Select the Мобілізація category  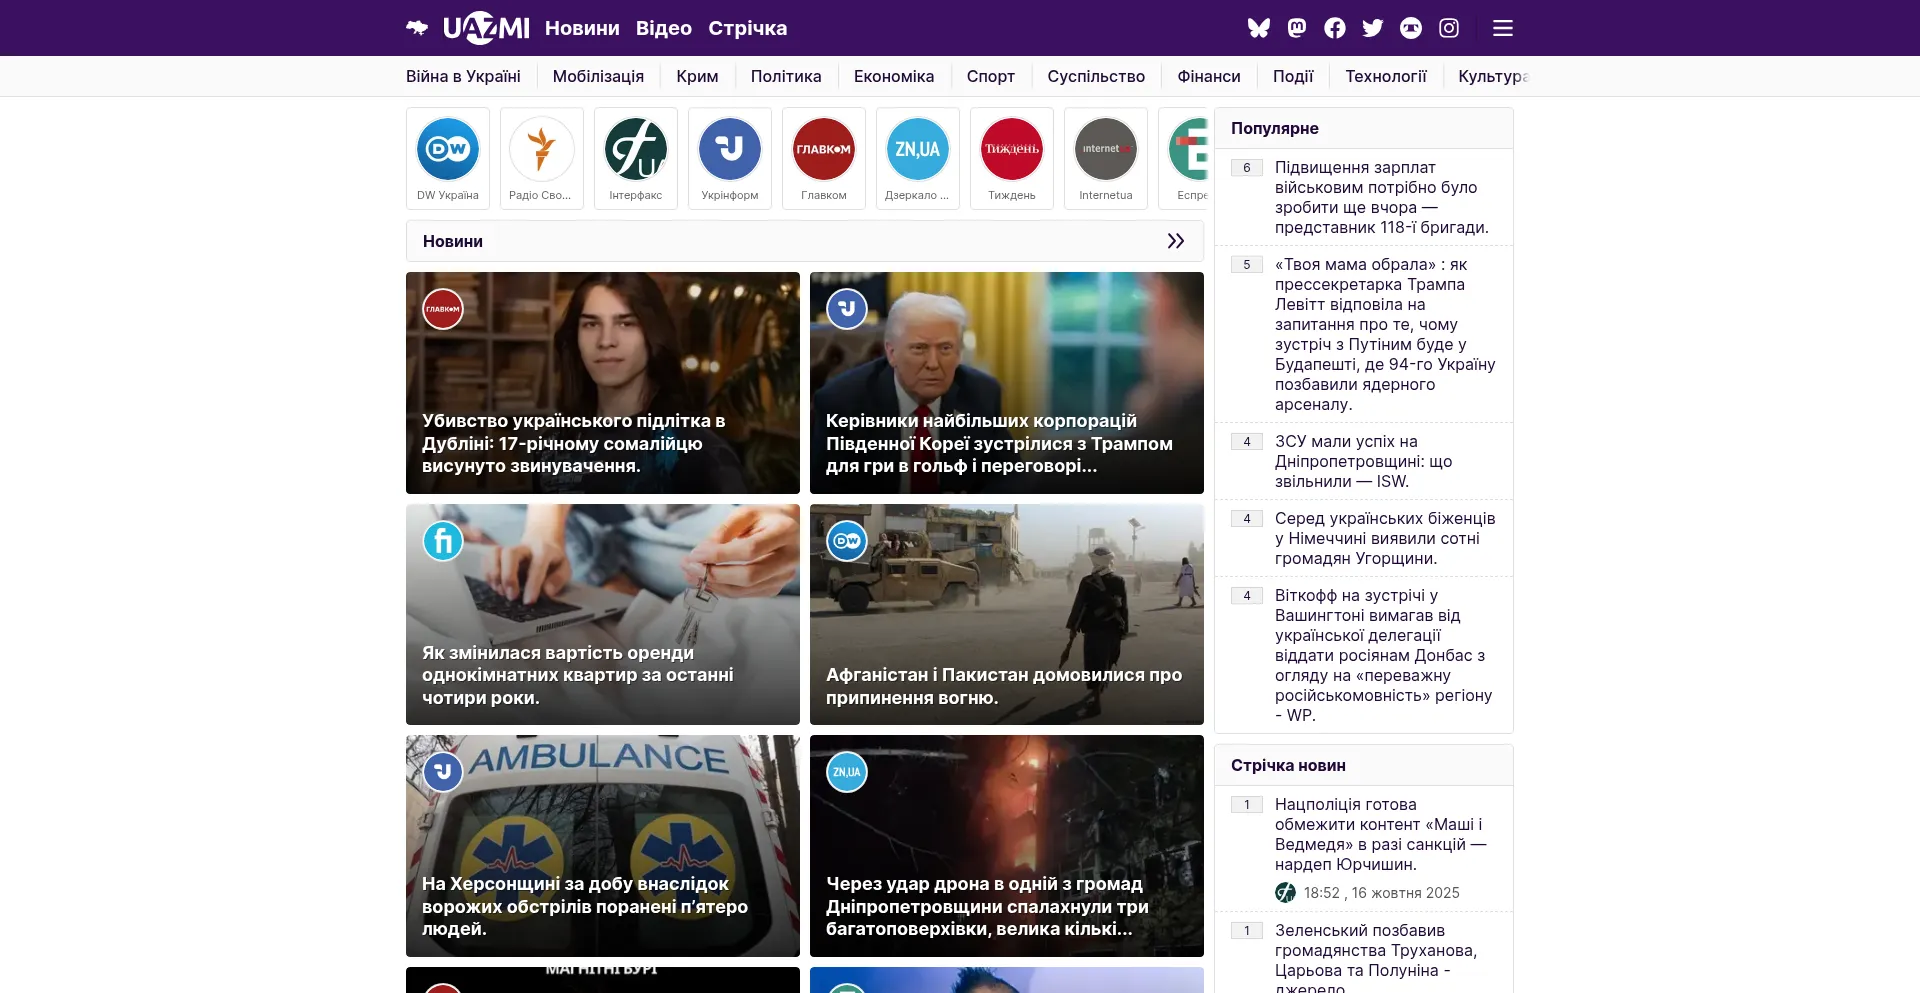[x=598, y=76]
